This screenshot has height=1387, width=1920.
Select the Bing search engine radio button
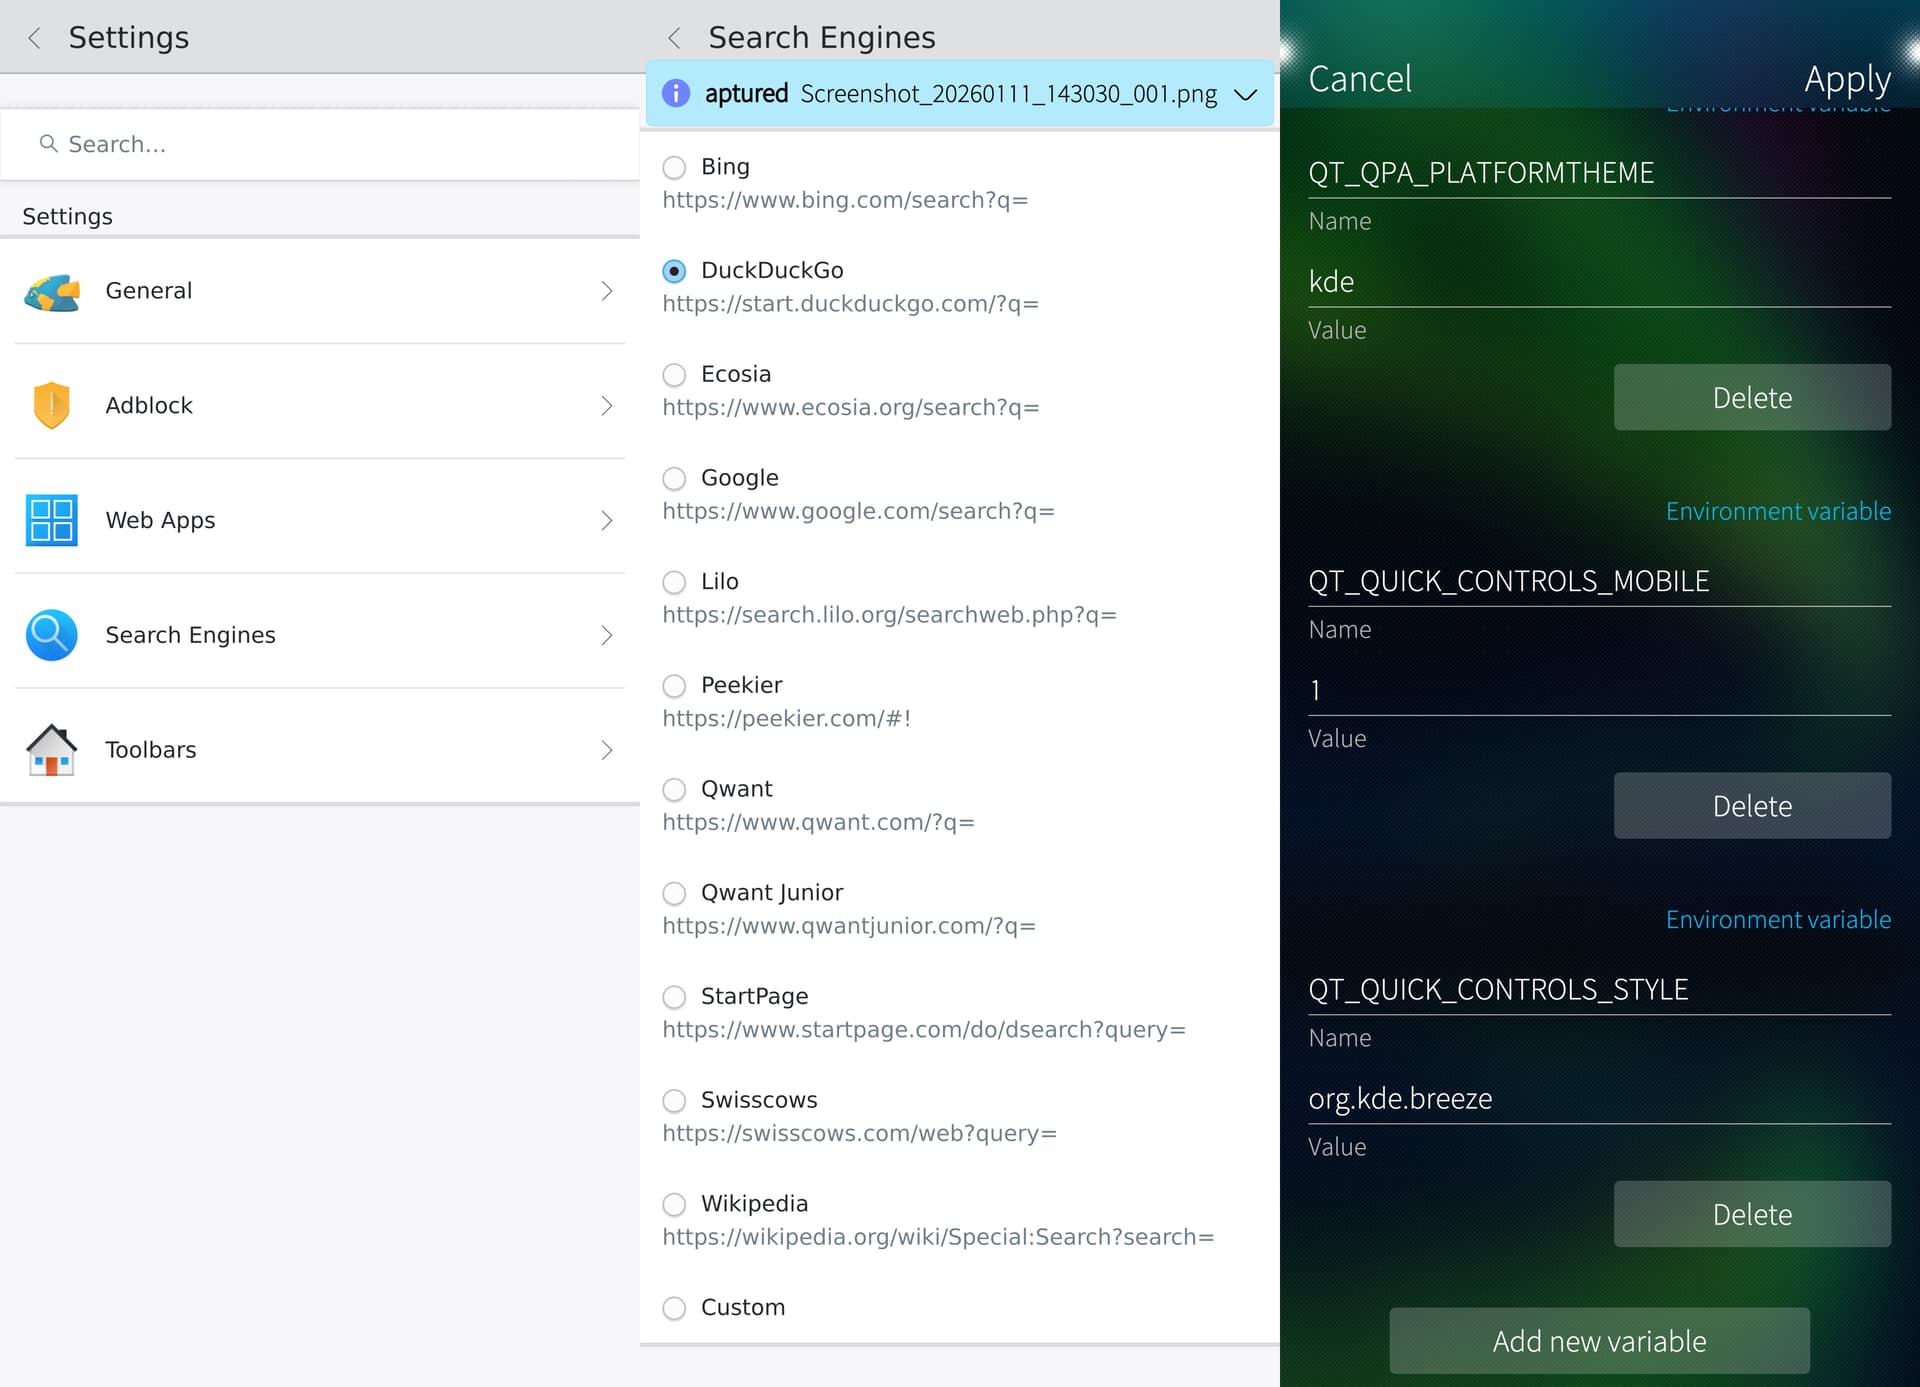(x=674, y=167)
